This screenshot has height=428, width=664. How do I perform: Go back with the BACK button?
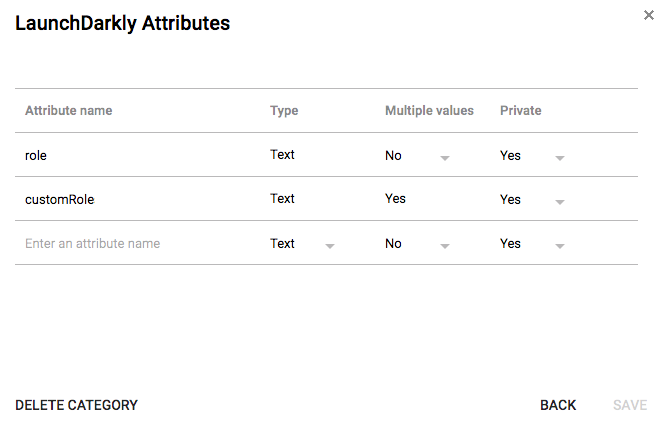click(558, 405)
